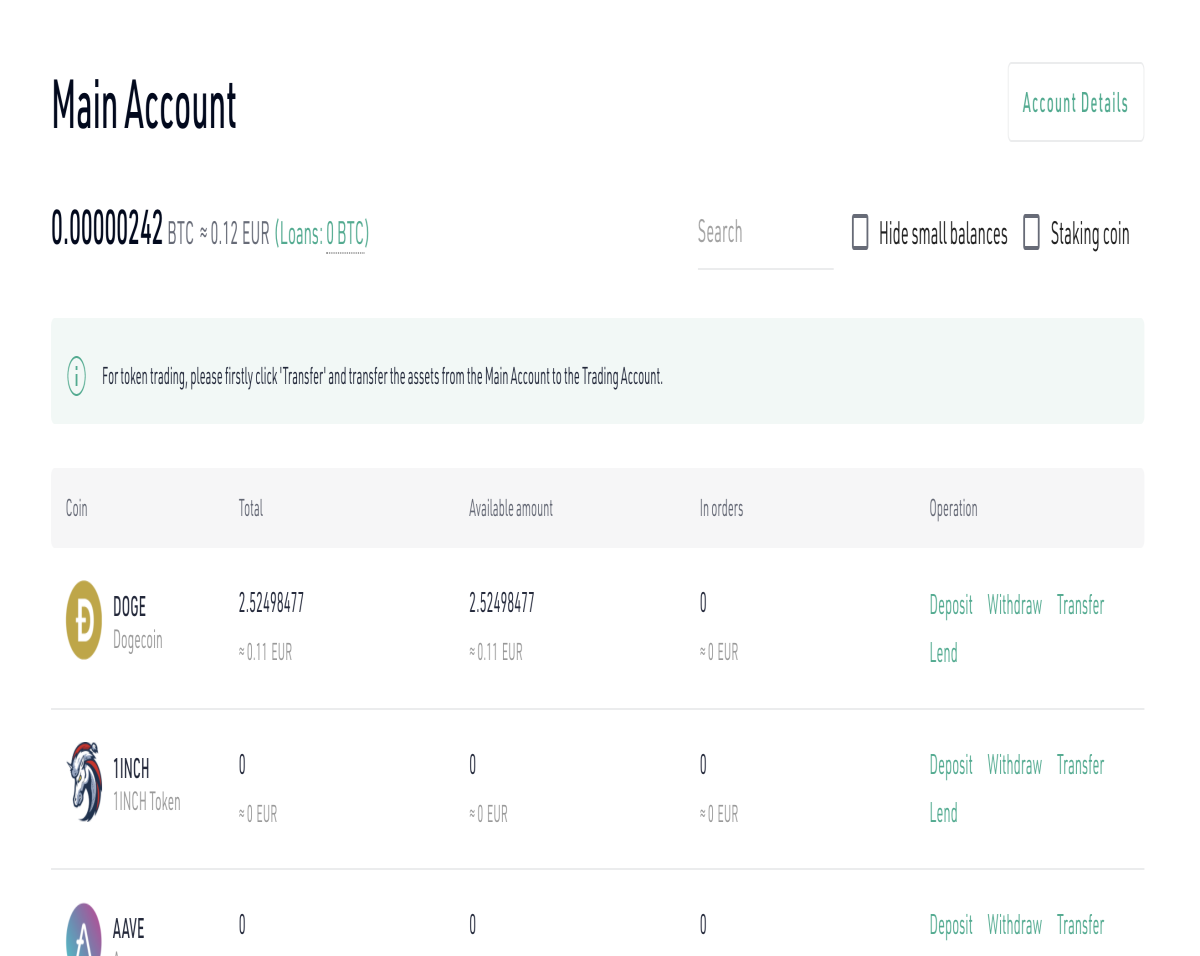Focus the Search coin field
The width and height of the screenshot is (1200, 956).
[x=765, y=234]
